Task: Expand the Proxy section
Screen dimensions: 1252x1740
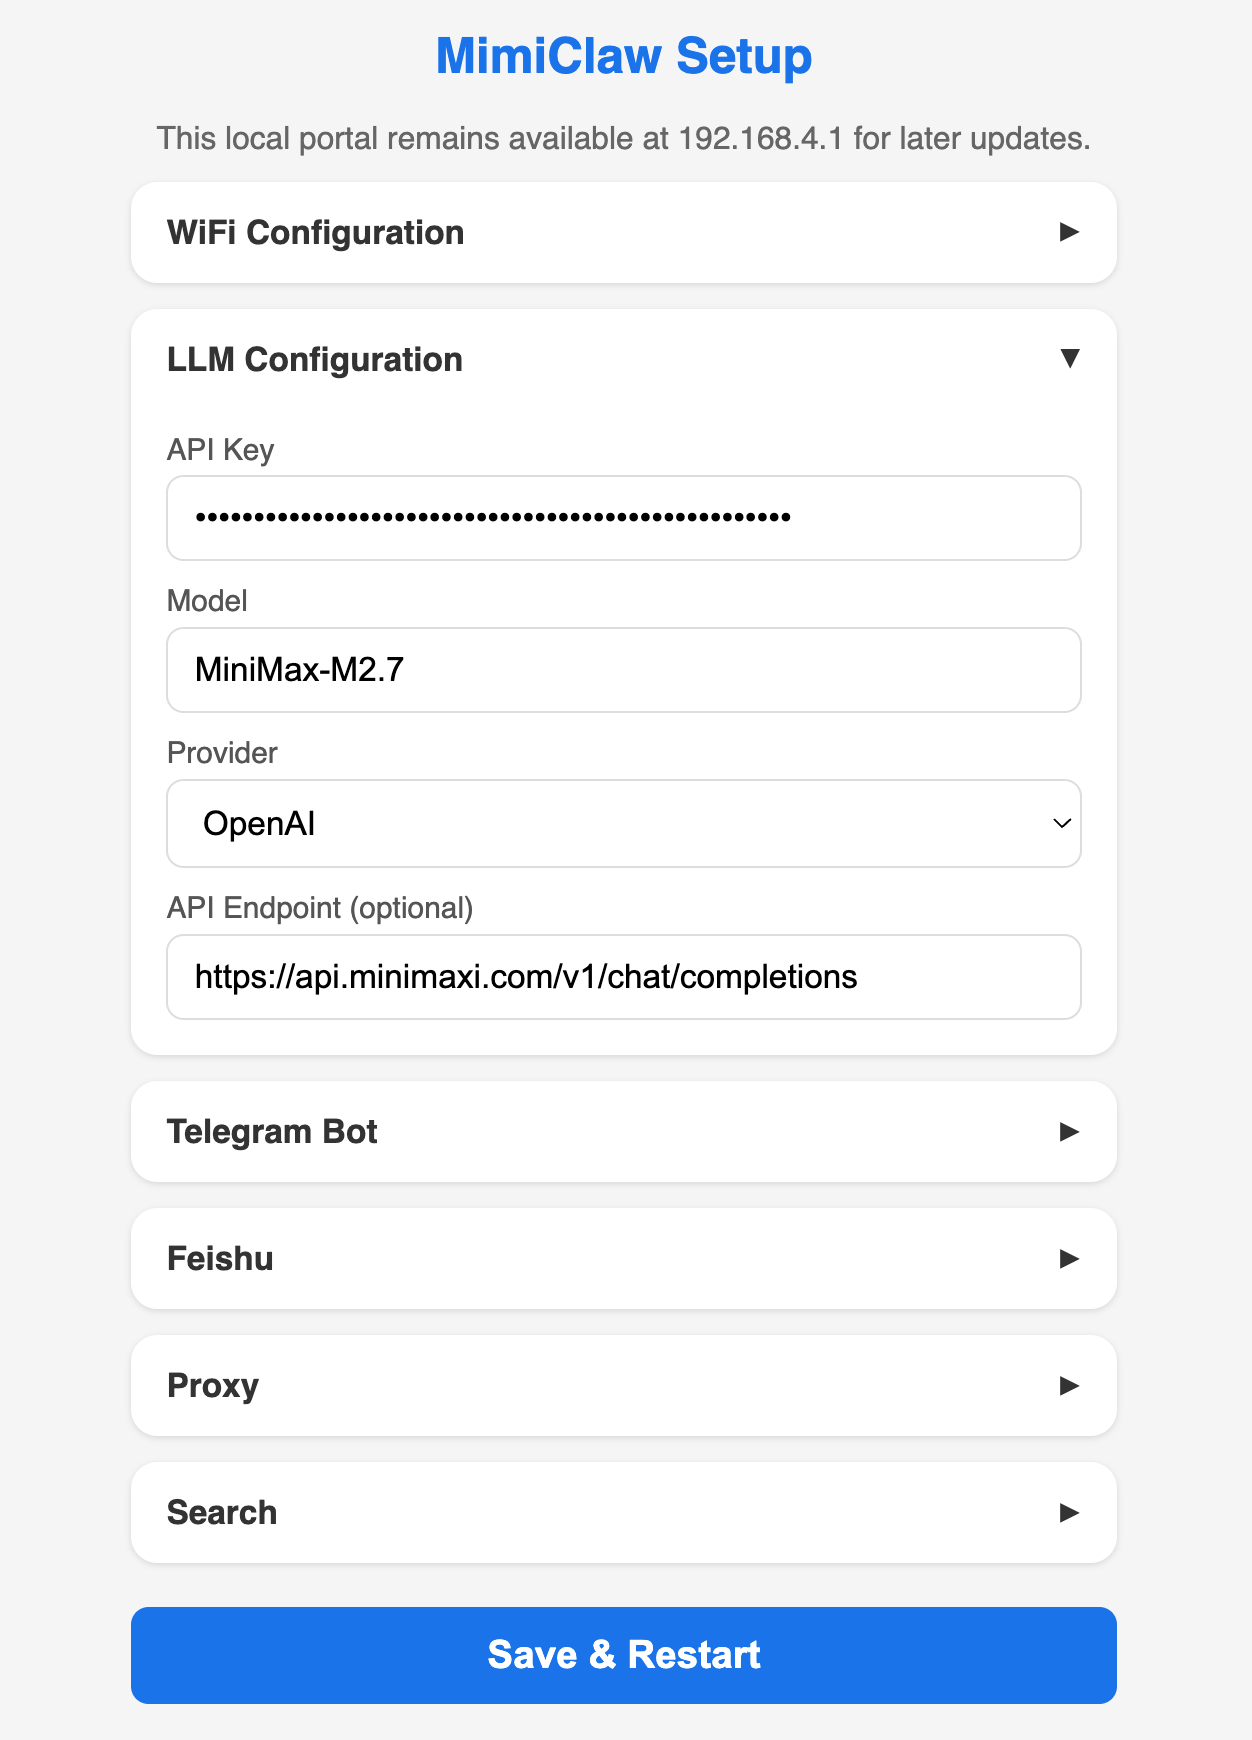Action: (x=623, y=1385)
